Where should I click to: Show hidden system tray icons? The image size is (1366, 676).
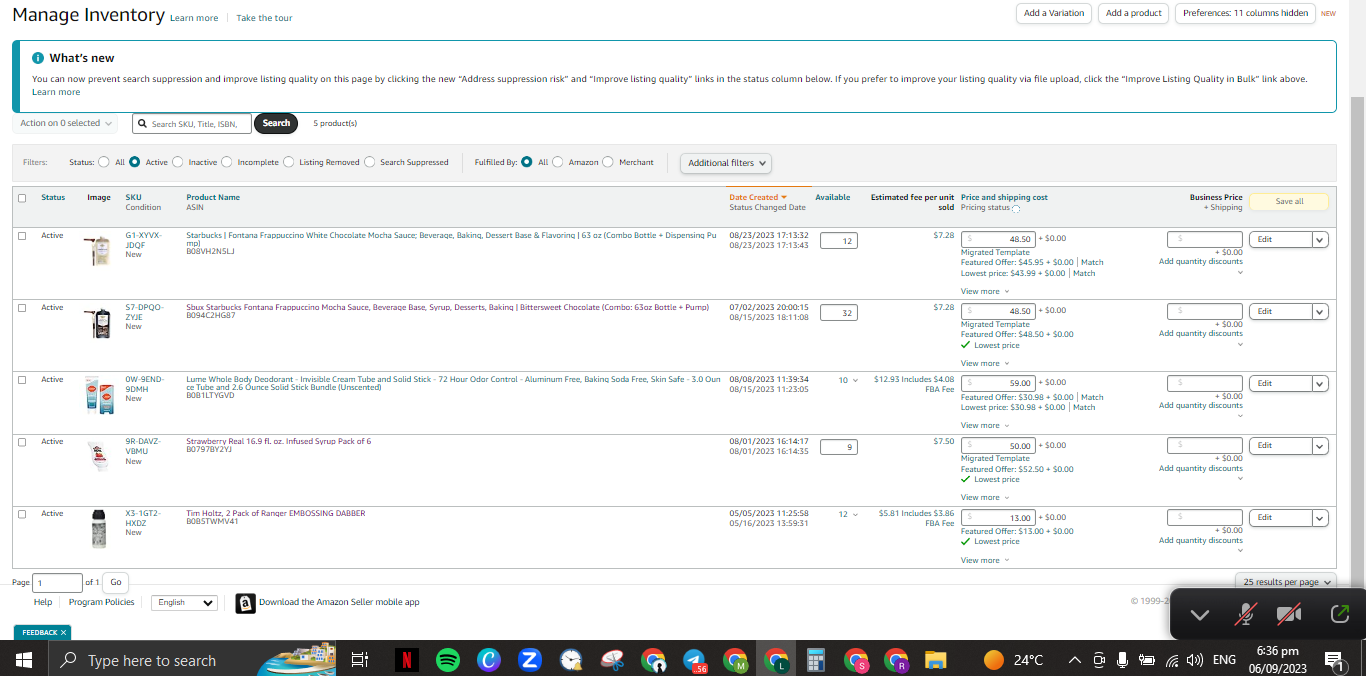[x=1074, y=660]
